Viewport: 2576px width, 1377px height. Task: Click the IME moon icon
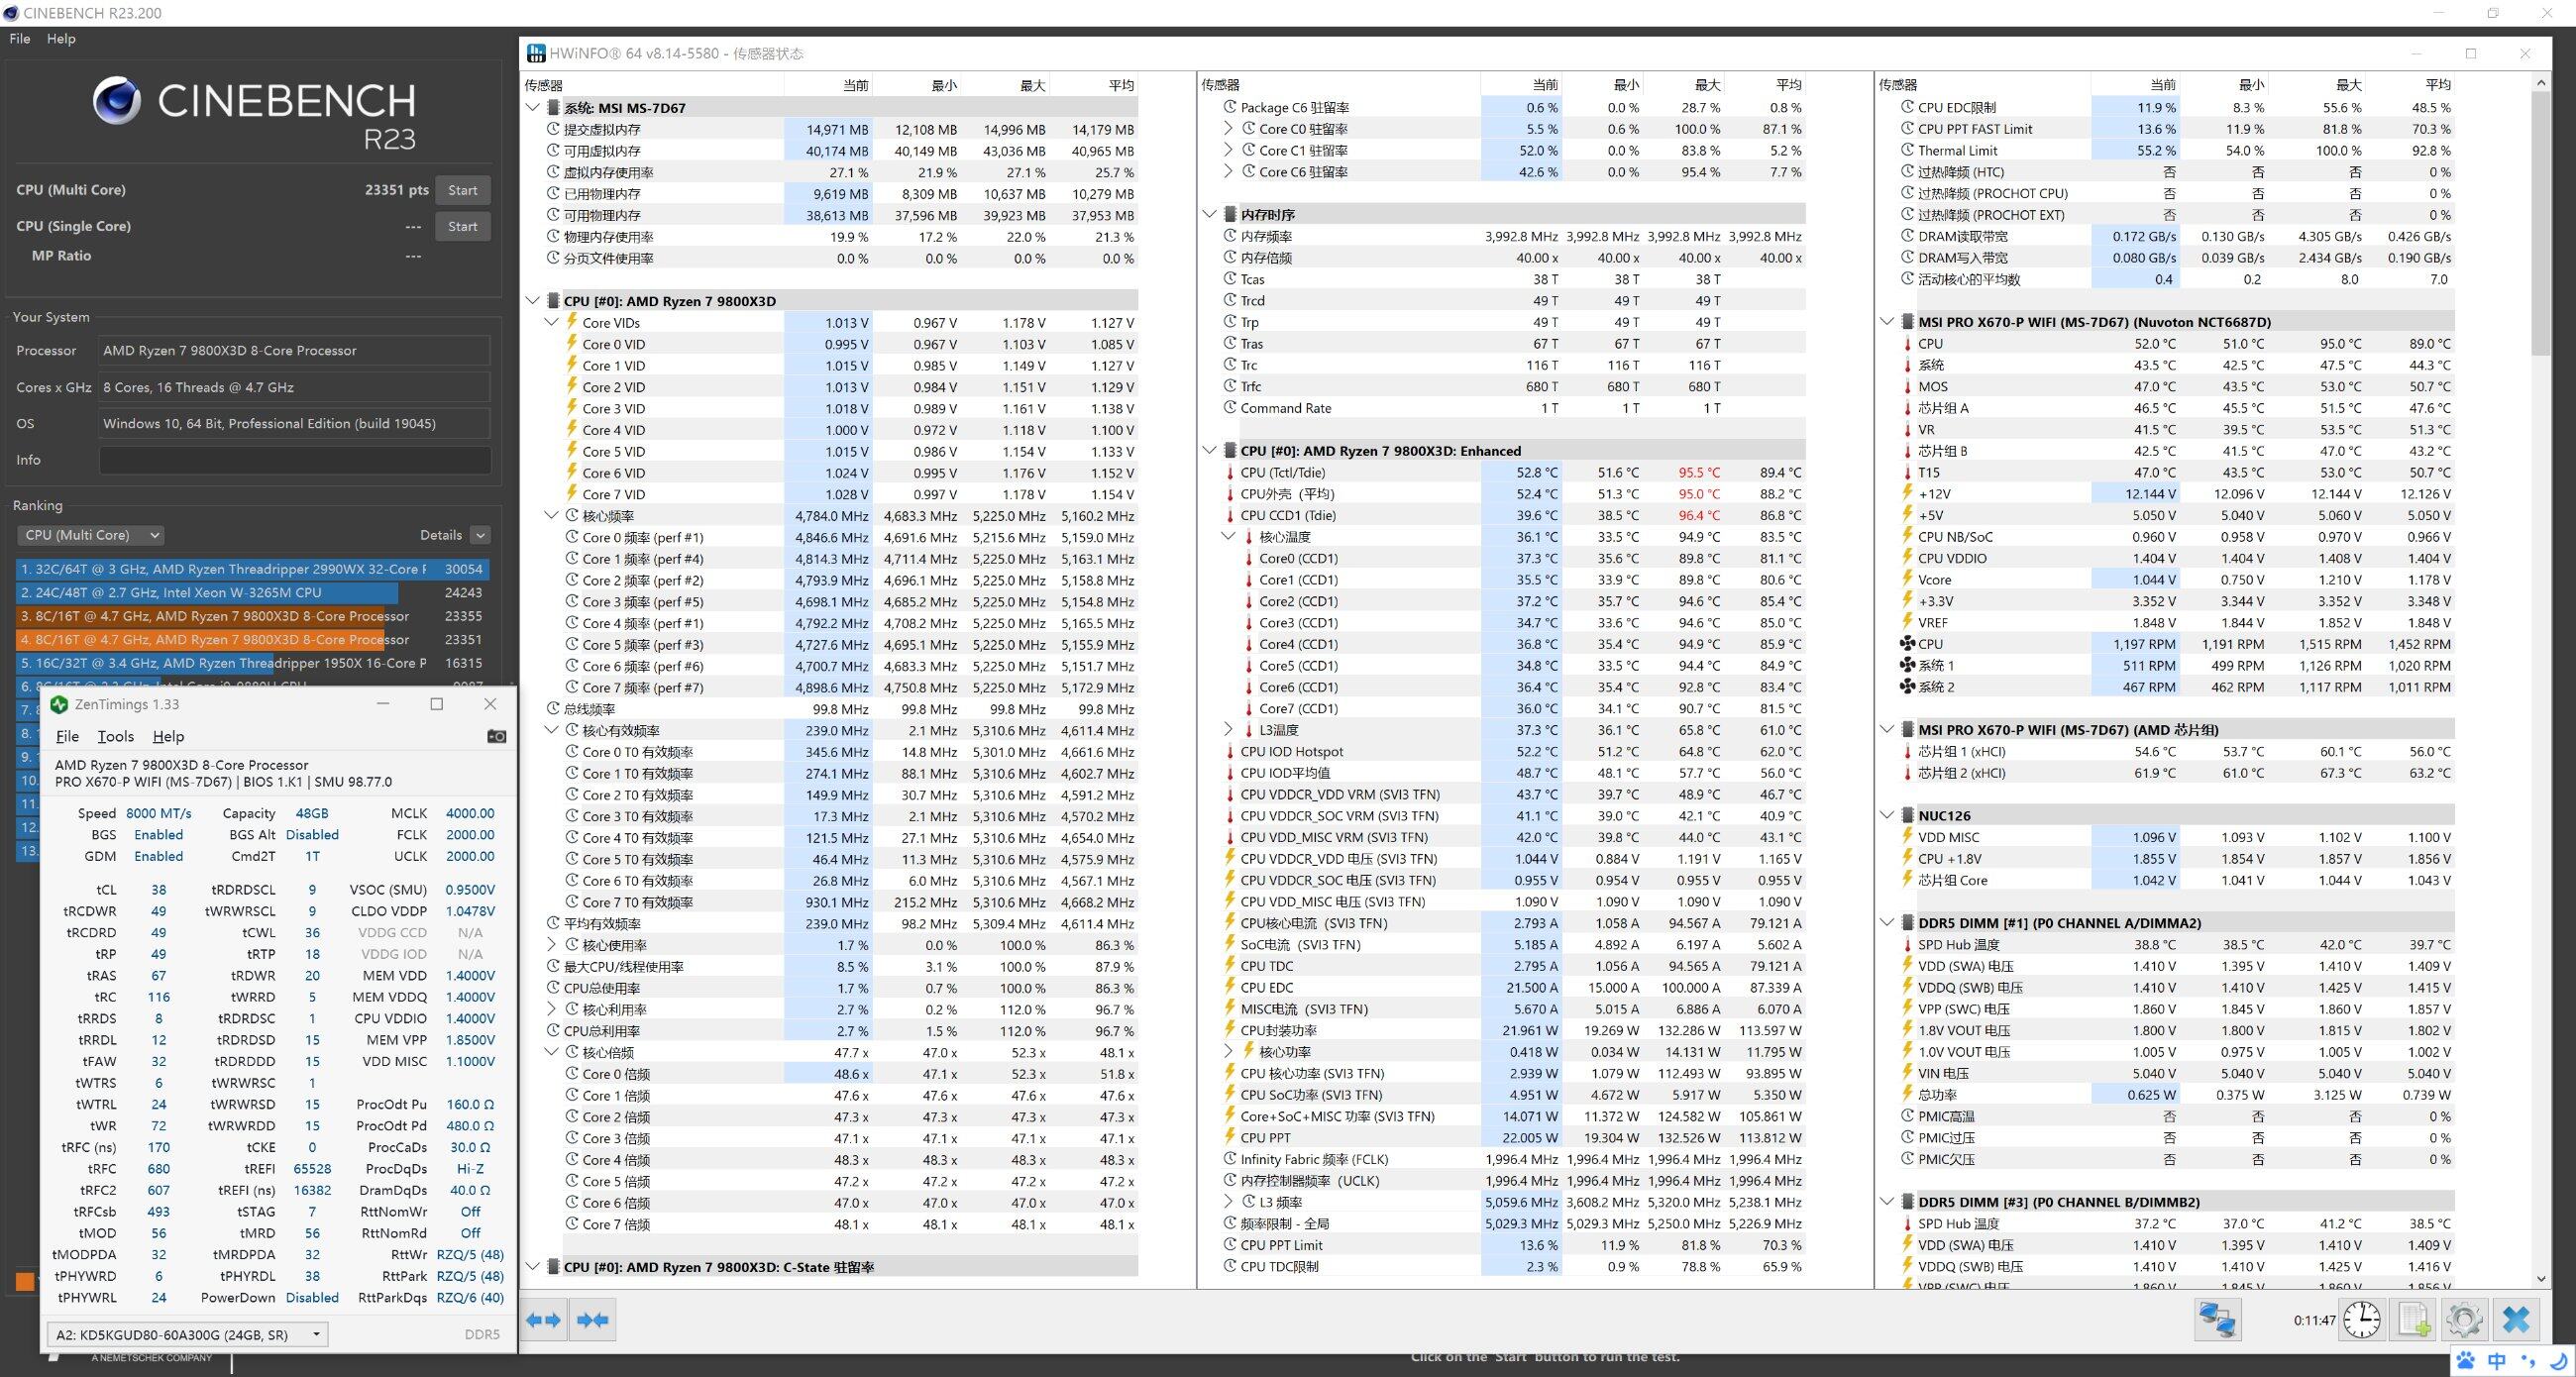(x=2559, y=1361)
